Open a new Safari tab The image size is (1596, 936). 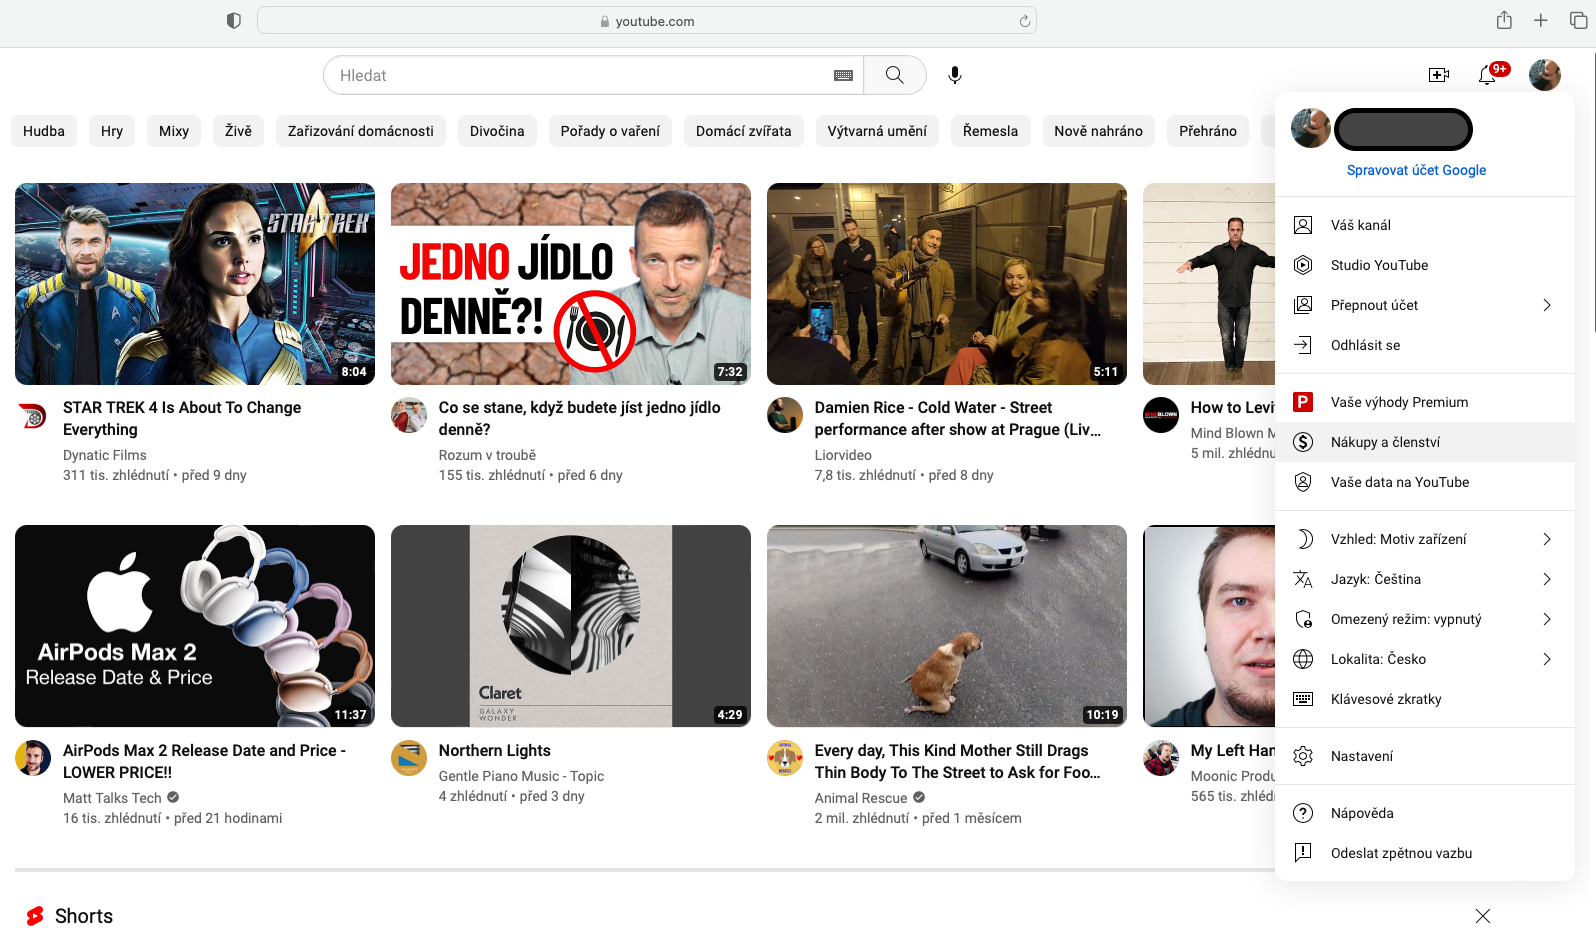tap(1541, 20)
